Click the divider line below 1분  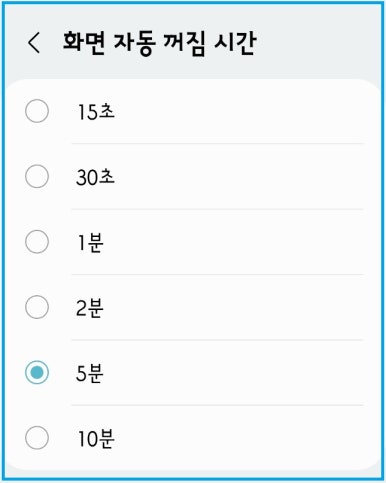pos(217,274)
